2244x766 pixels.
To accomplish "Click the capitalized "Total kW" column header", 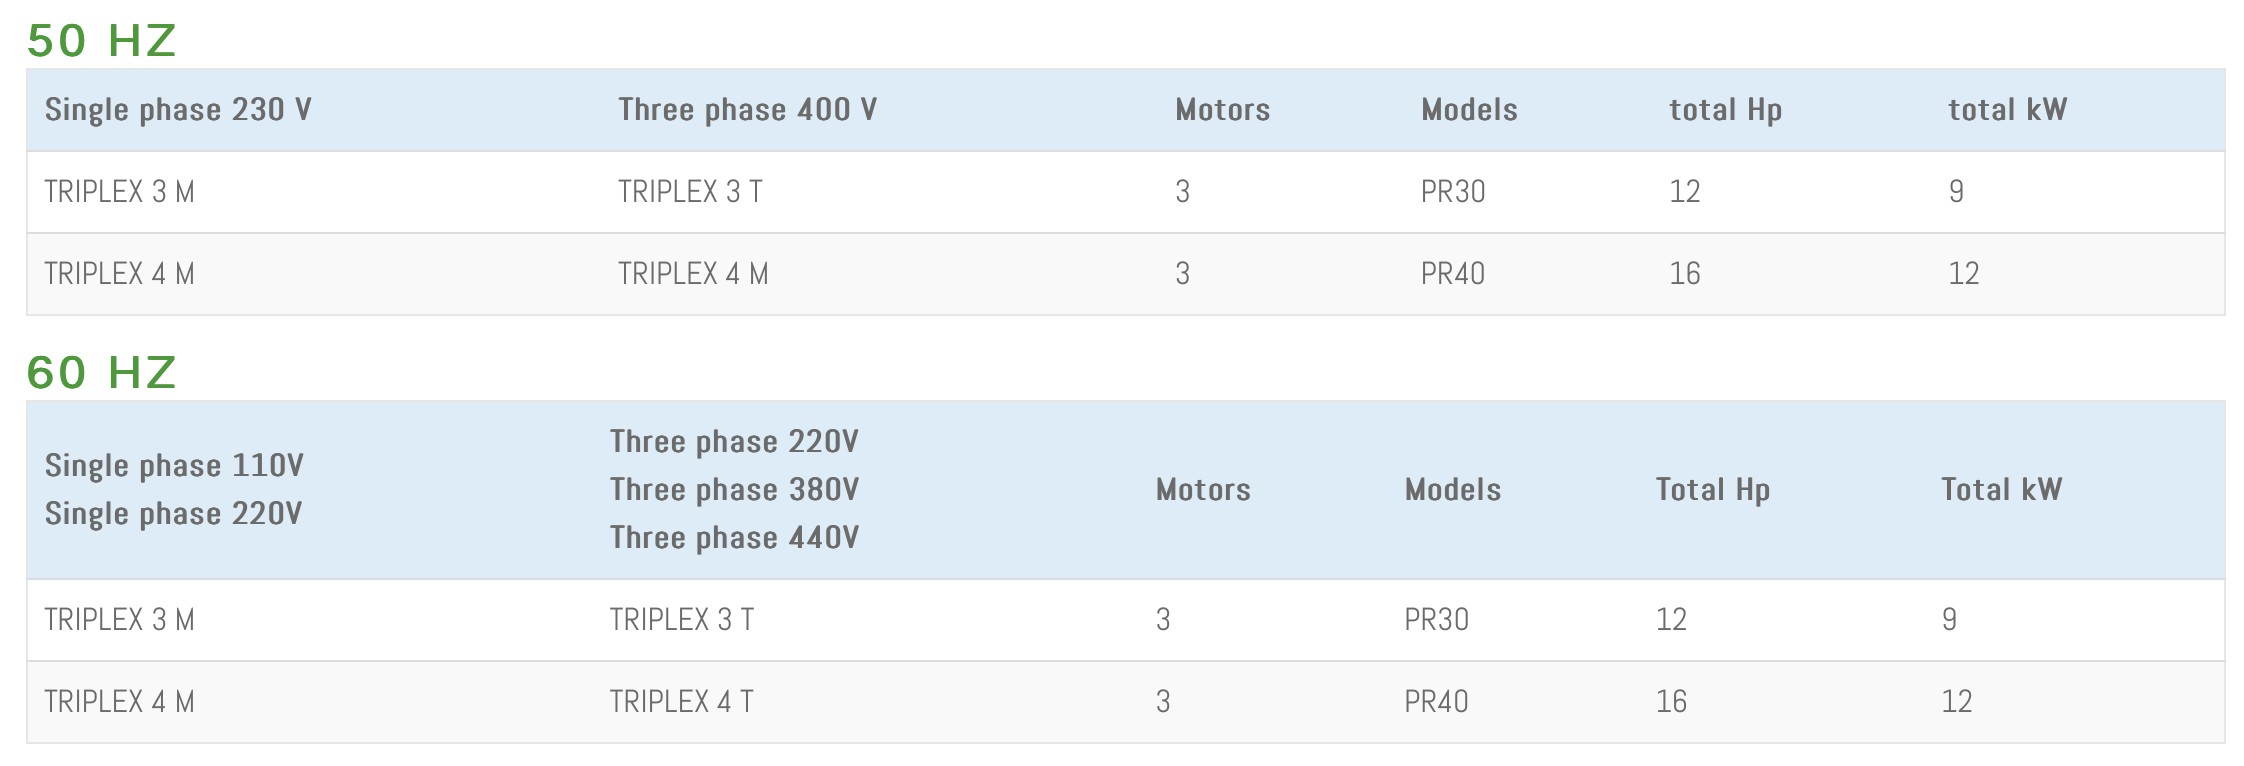I will click(2001, 490).
